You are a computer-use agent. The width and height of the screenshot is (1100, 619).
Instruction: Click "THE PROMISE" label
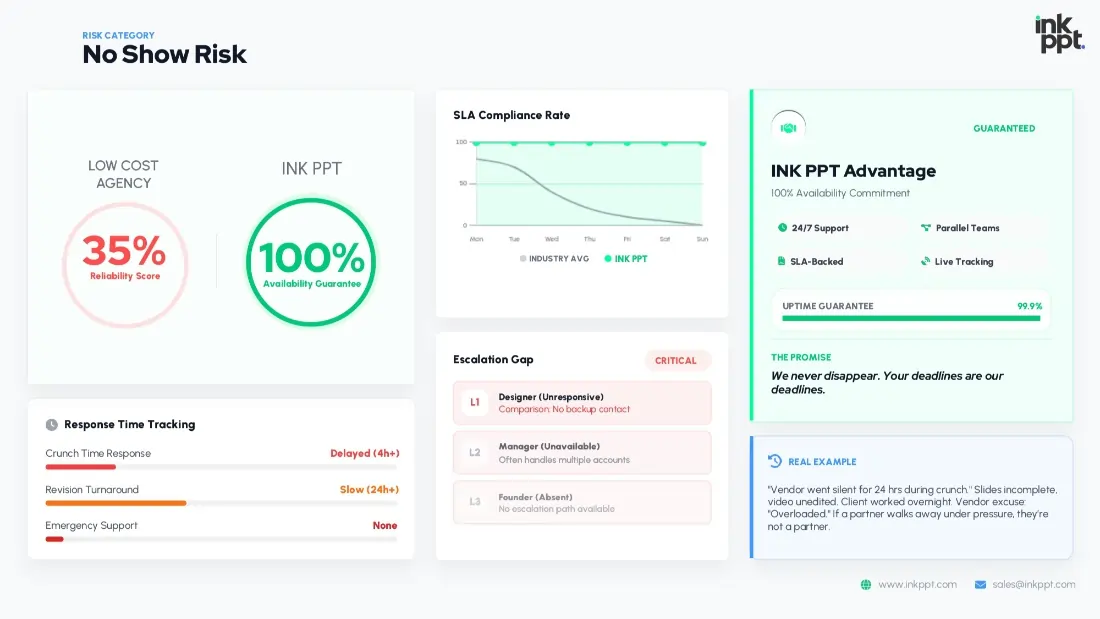(801, 357)
